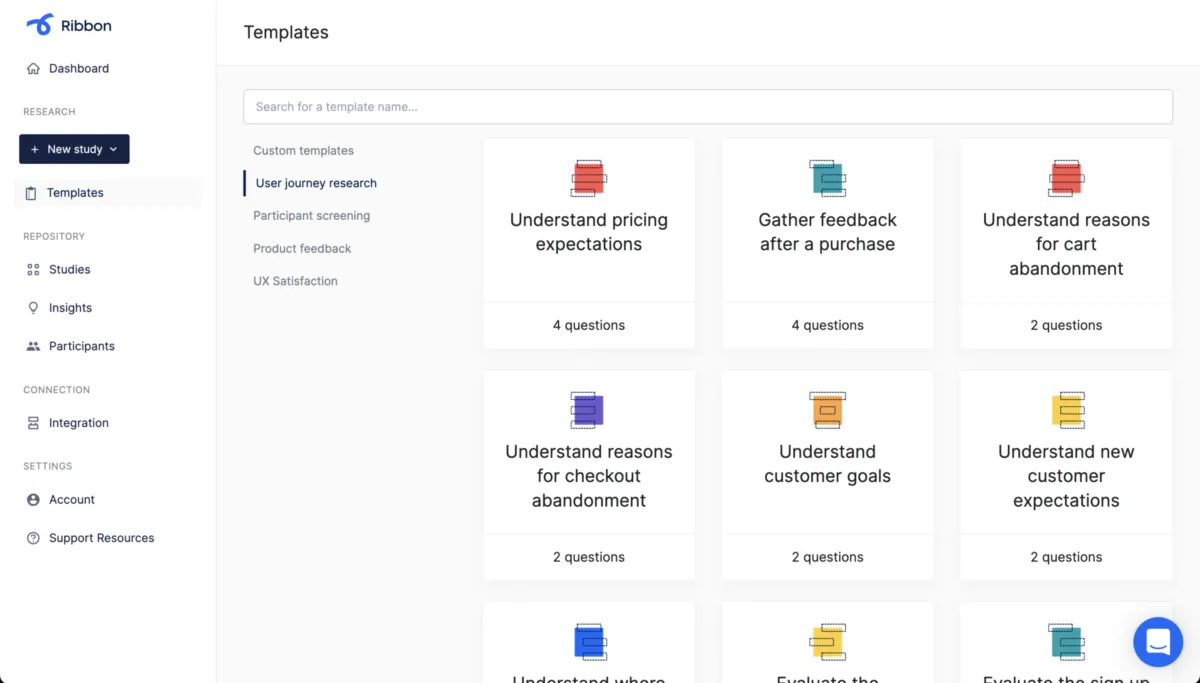The height and width of the screenshot is (683, 1200).
Task: Click the Insights lightbulb icon
Action: pyautogui.click(x=33, y=308)
